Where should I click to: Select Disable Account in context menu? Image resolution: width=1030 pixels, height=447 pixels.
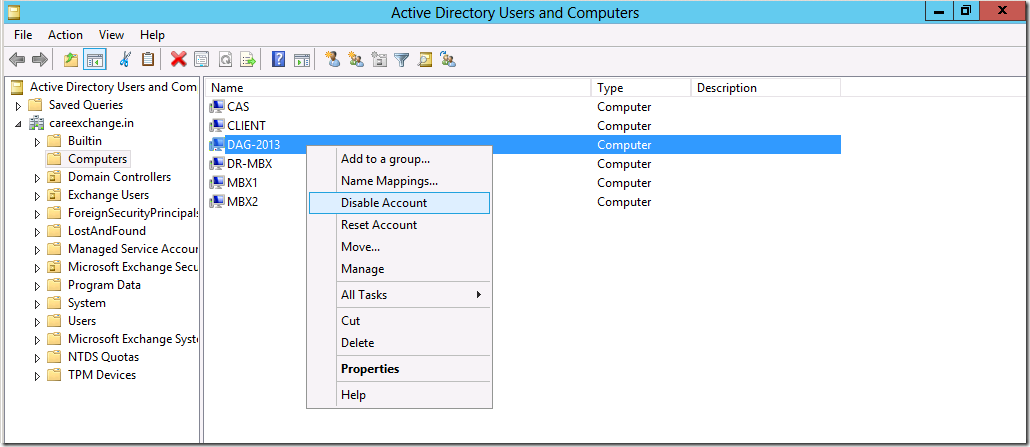[x=399, y=203]
